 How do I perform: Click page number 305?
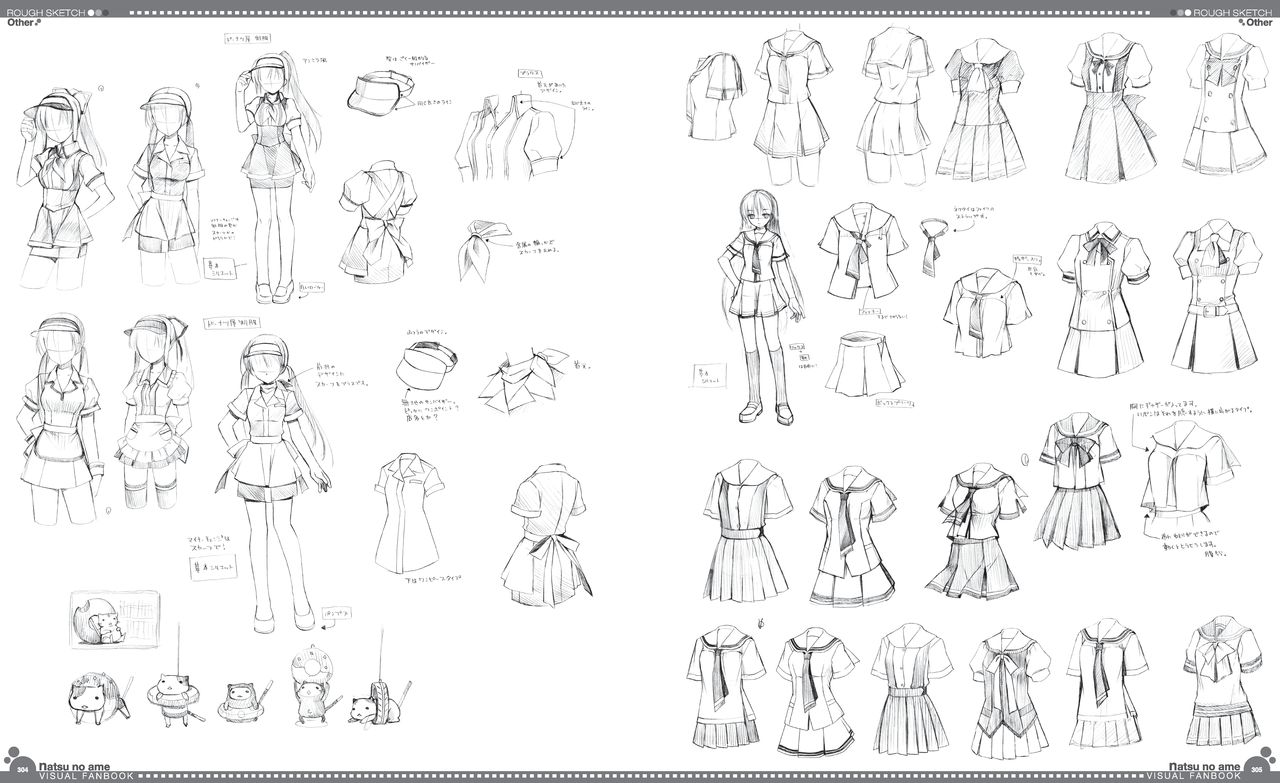point(1257,769)
